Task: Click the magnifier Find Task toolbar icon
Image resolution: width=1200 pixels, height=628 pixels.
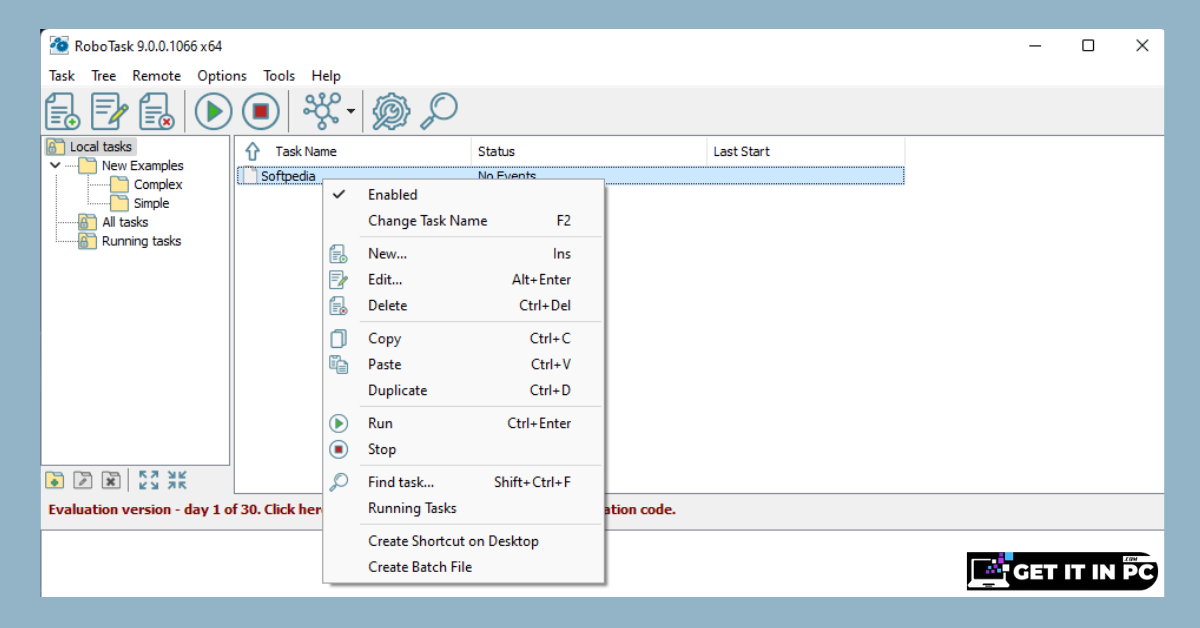Action: (438, 111)
